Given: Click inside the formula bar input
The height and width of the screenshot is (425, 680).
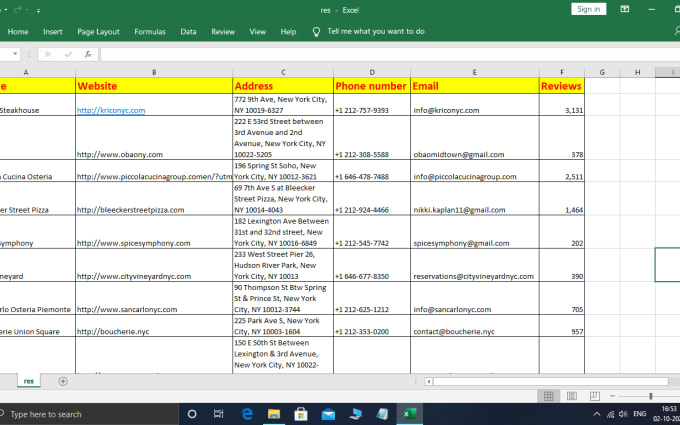Looking at the screenshot, I should (x=390, y=54).
